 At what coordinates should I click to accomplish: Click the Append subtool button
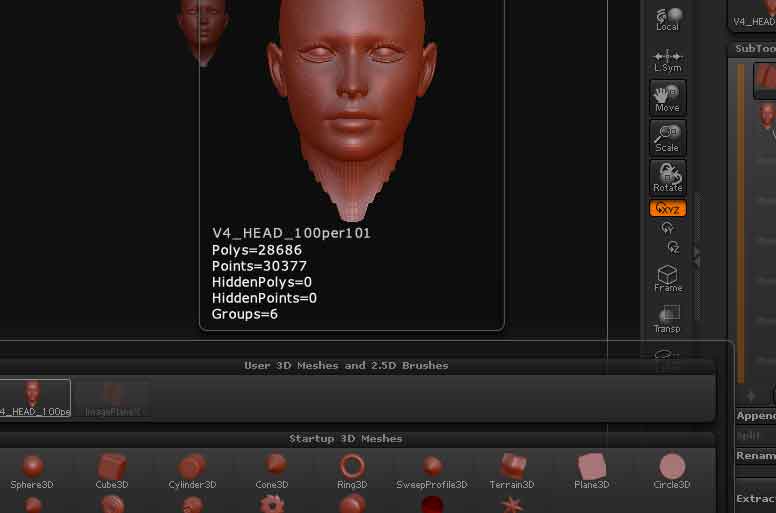[755, 416]
